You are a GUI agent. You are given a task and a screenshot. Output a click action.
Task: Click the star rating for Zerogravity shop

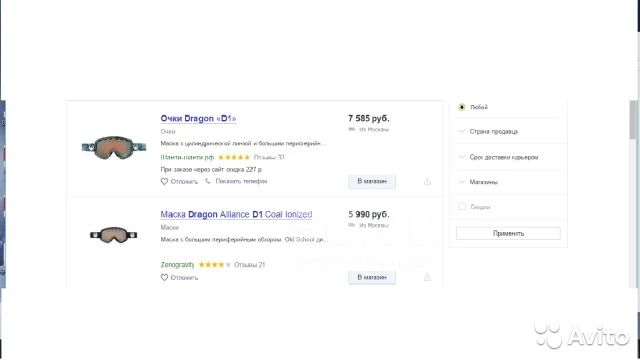(214, 265)
